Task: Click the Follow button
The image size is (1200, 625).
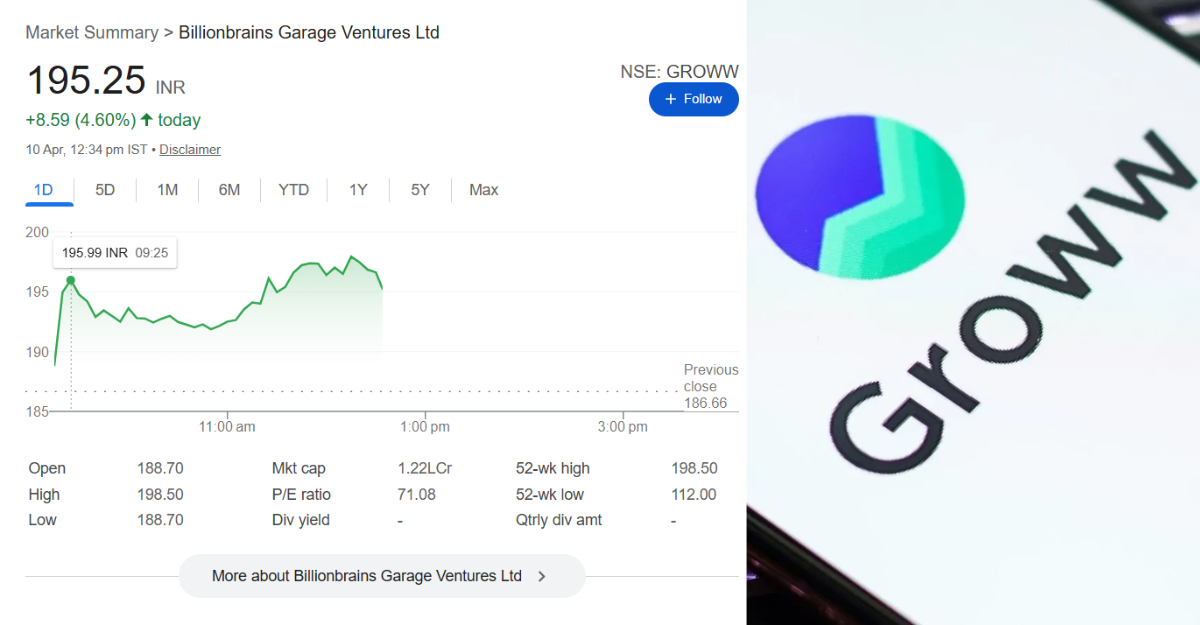Action: tap(693, 99)
